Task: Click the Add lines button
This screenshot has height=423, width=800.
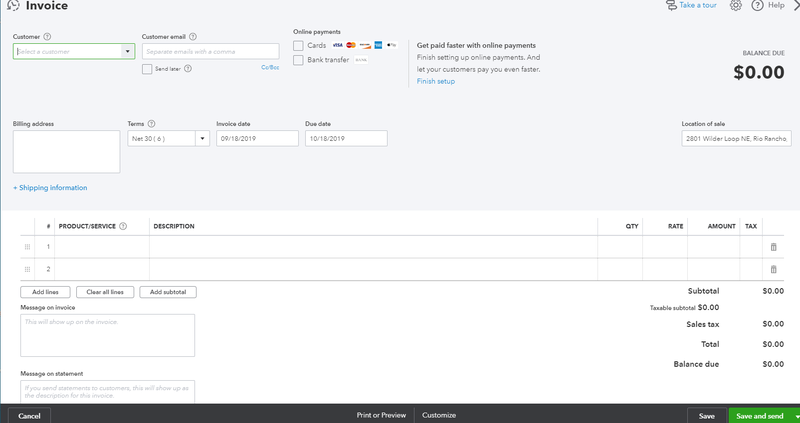Action: pyautogui.click(x=45, y=292)
